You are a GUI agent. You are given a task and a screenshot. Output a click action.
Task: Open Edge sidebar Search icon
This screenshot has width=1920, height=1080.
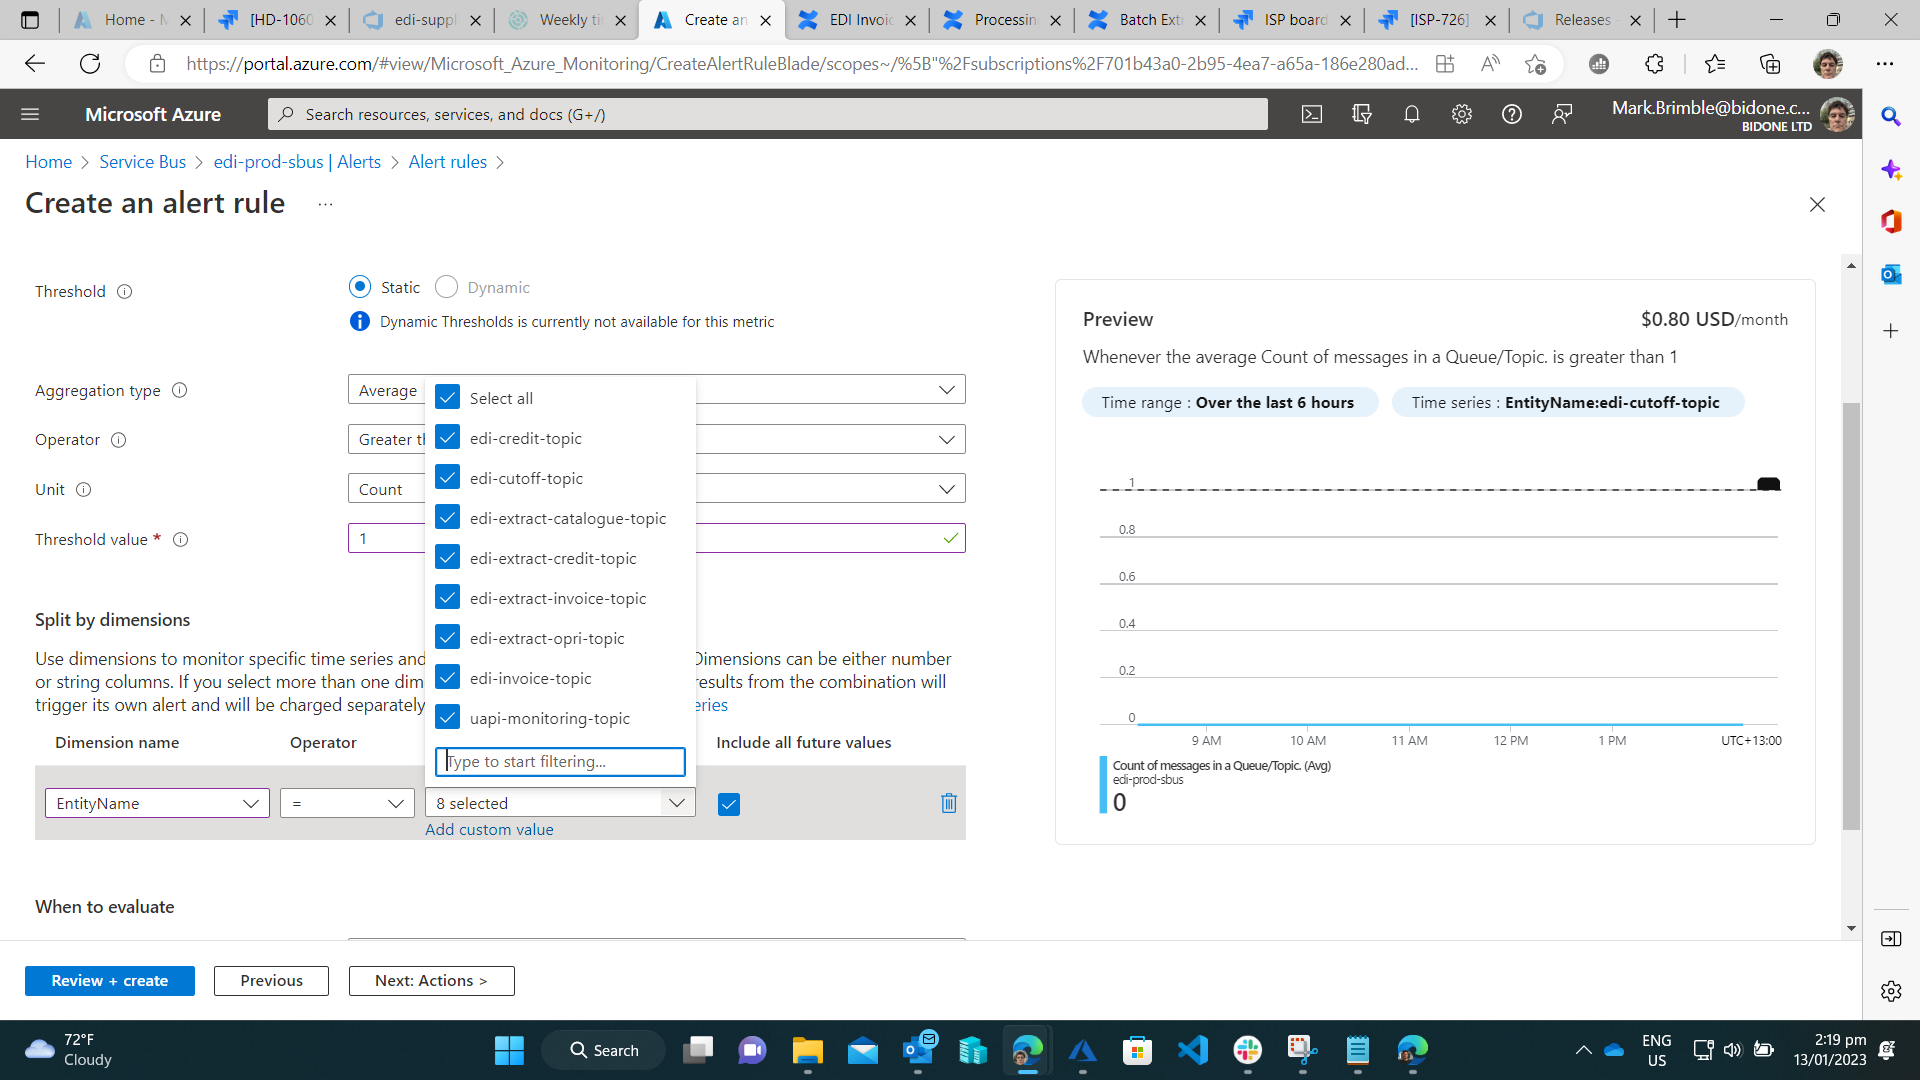tap(1890, 116)
